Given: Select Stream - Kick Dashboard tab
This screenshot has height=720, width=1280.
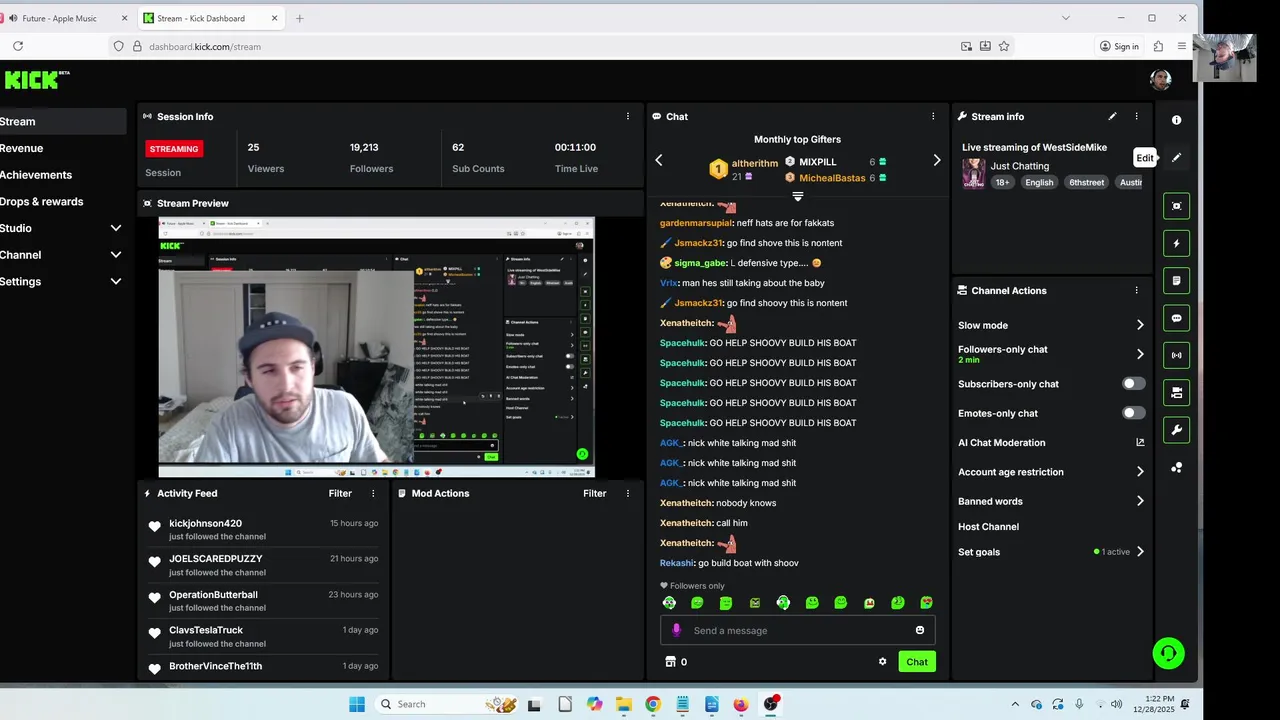Looking at the screenshot, I should (x=212, y=18).
